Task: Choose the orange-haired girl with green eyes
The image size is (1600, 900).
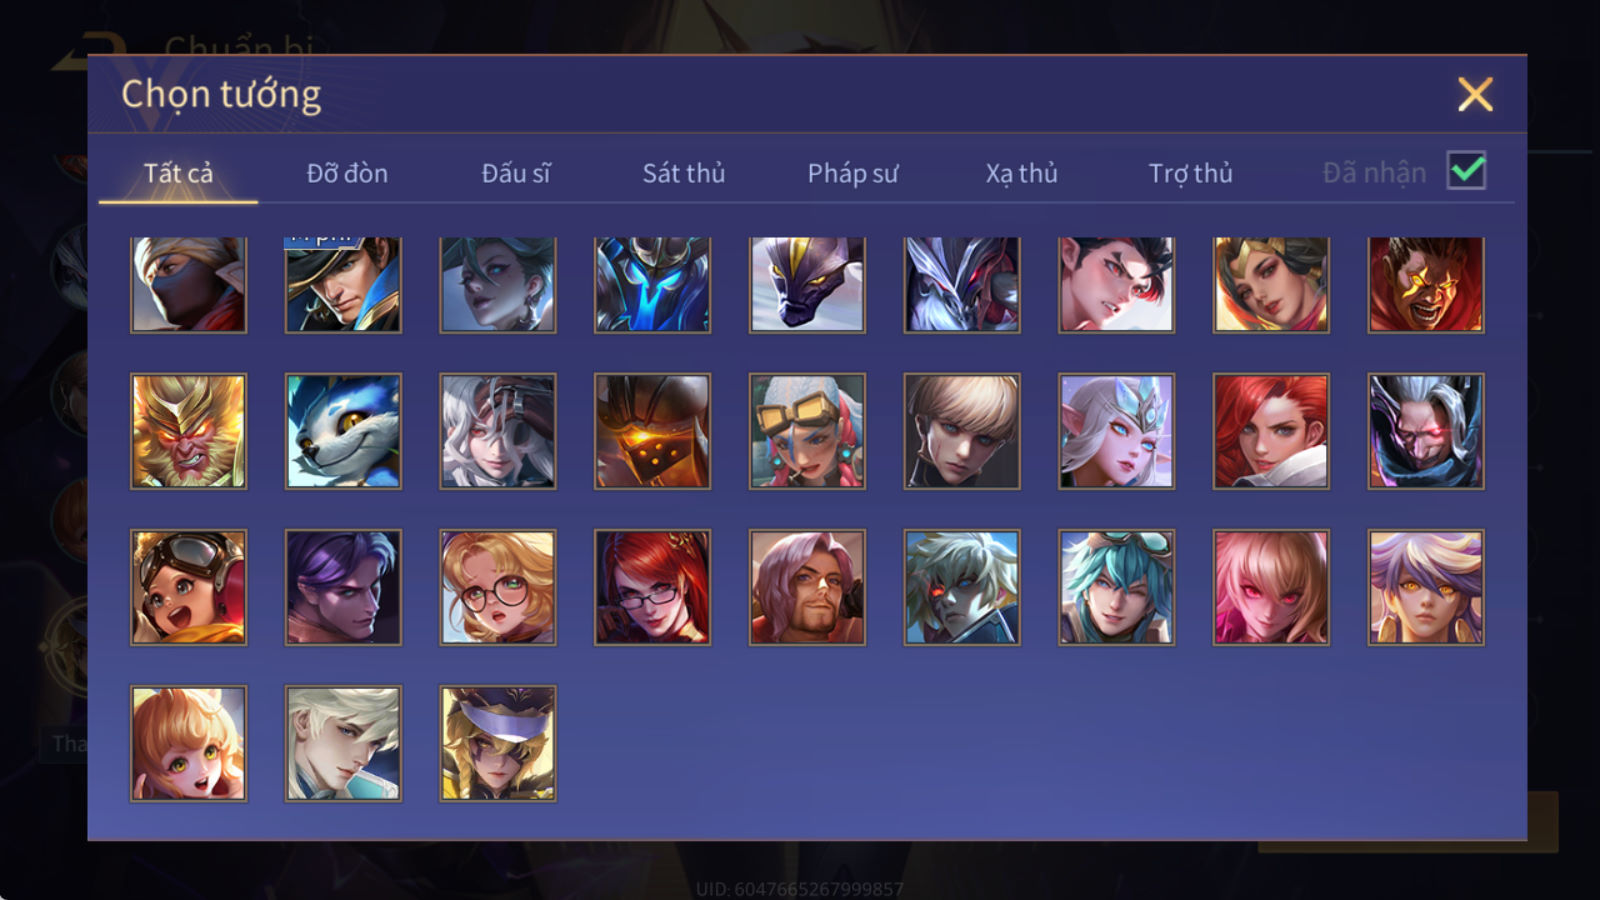Action: click(188, 743)
